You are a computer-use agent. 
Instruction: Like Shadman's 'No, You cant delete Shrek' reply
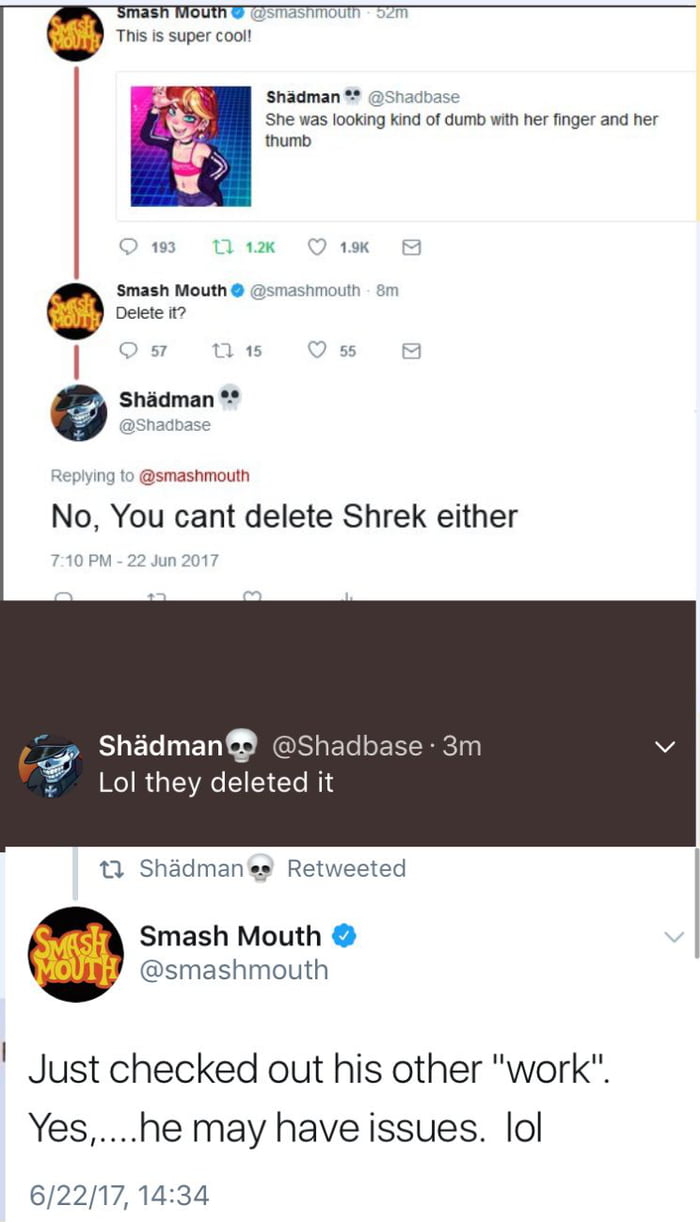point(252,594)
